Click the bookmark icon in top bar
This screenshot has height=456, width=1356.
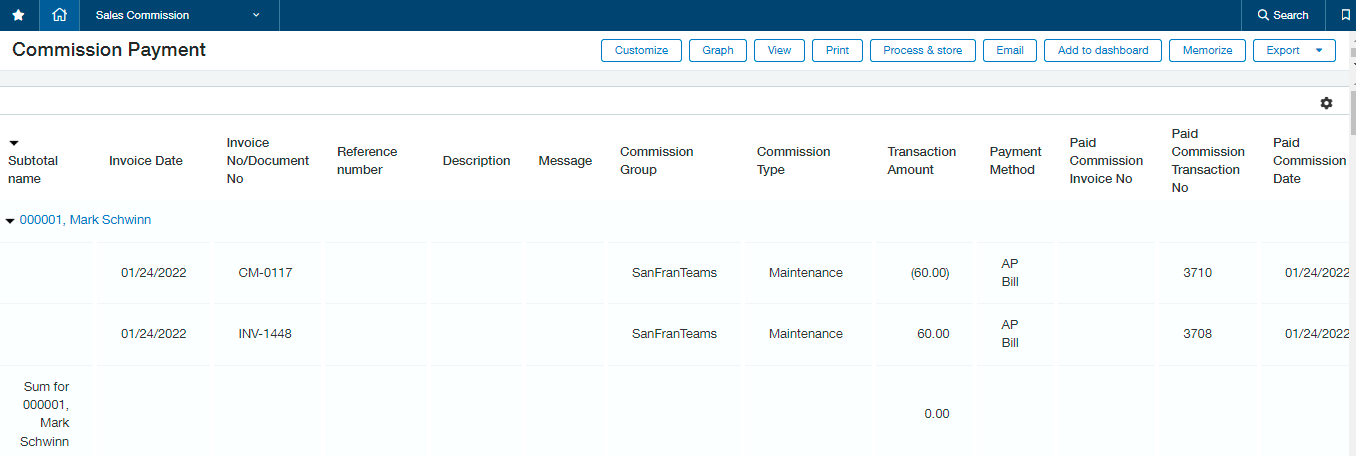click(x=1345, y=15)
